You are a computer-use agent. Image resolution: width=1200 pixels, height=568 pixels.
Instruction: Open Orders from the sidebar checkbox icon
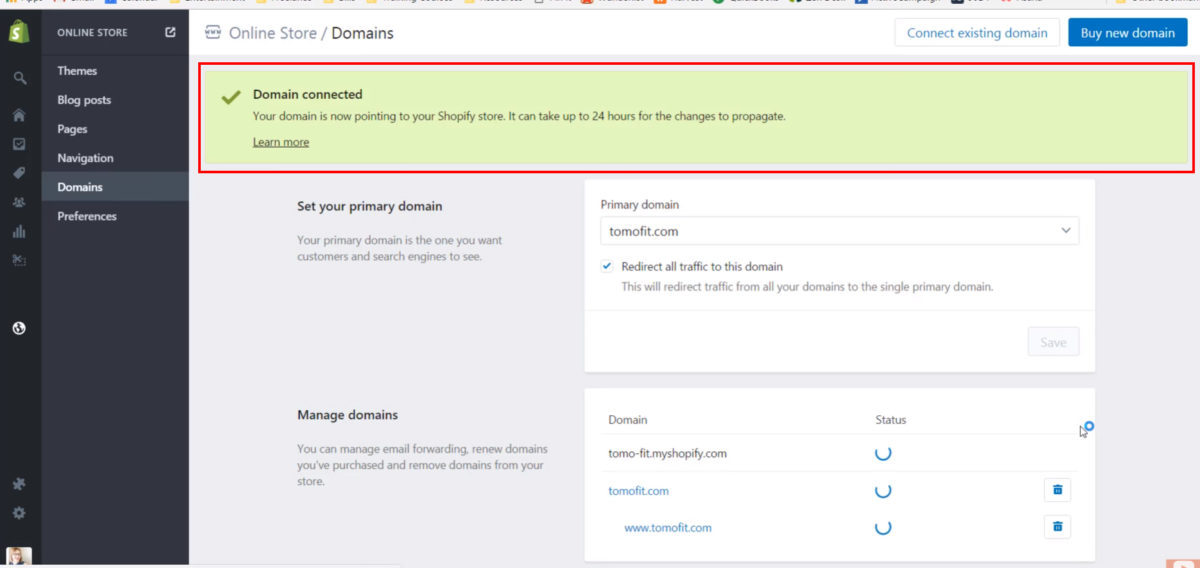click(x=19, y=144)
